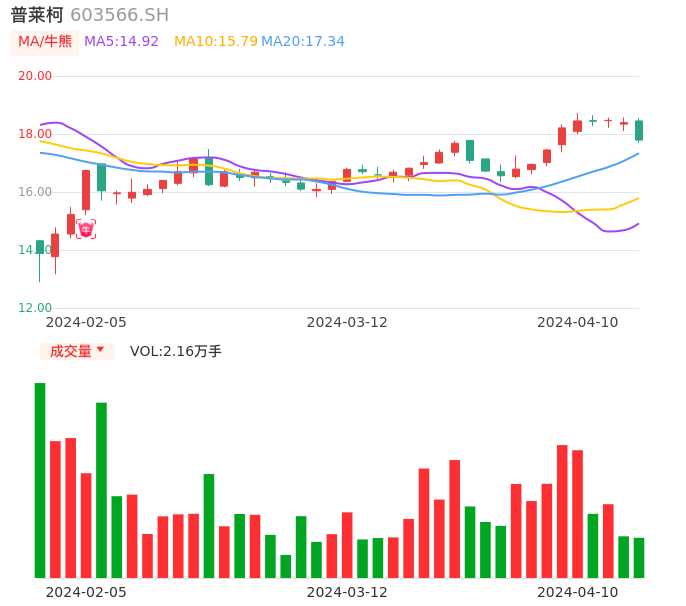Select the MA/牛熊 indicator tab
Viewport: 686px width, 606px height.
[45, 42]
